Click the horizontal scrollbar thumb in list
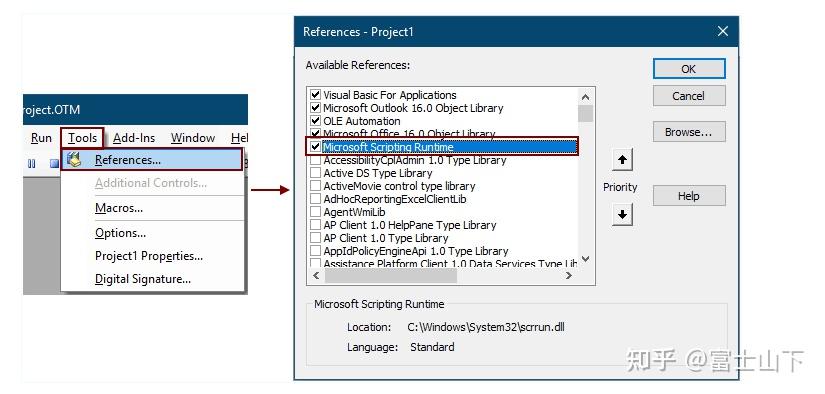This screenshot has height=394, width=825. point(390,275)
